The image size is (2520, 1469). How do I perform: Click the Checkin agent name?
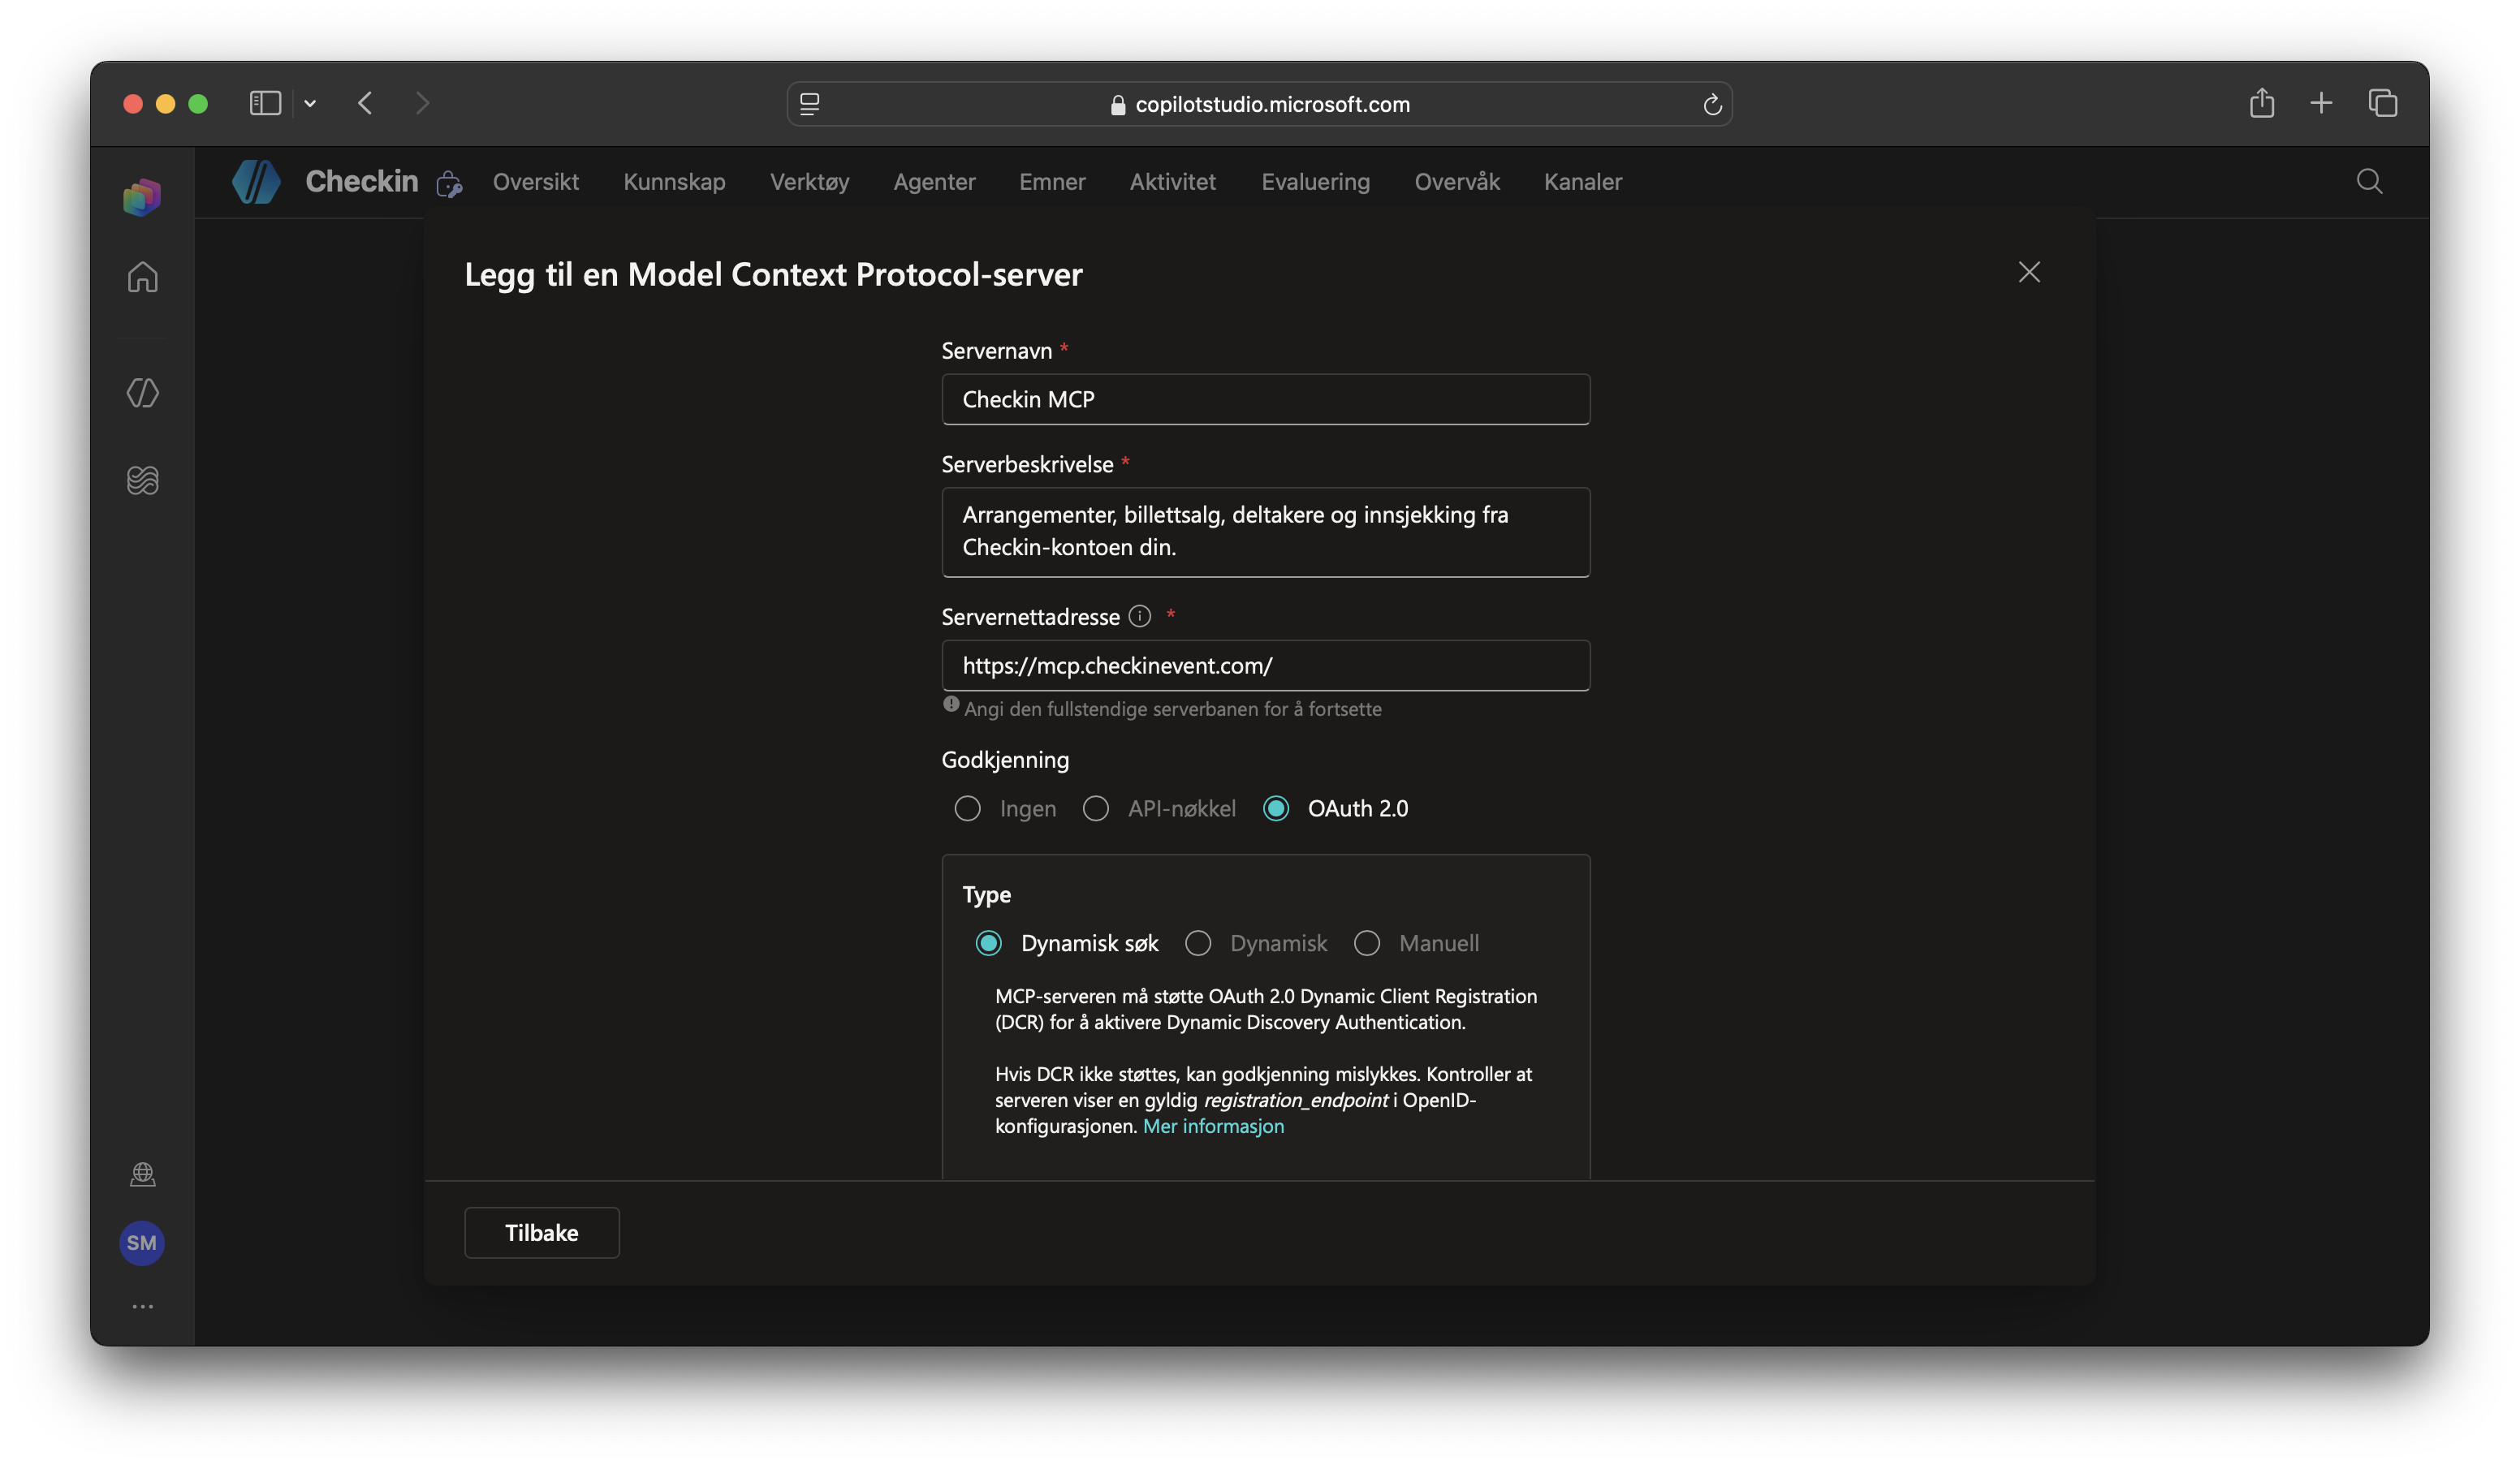pyautogui.click(x=362, y=181)
